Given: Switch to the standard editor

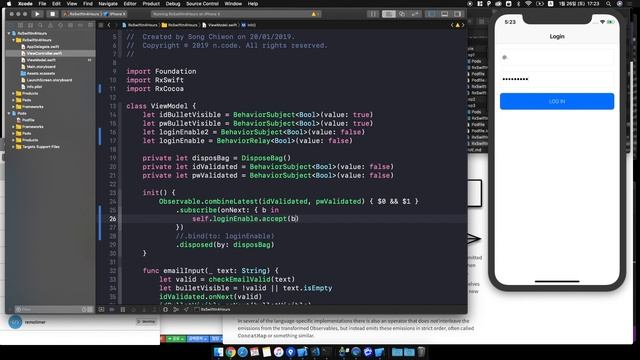Looking at the screenshot, I should pyautogui.click(x=389, y=14).
